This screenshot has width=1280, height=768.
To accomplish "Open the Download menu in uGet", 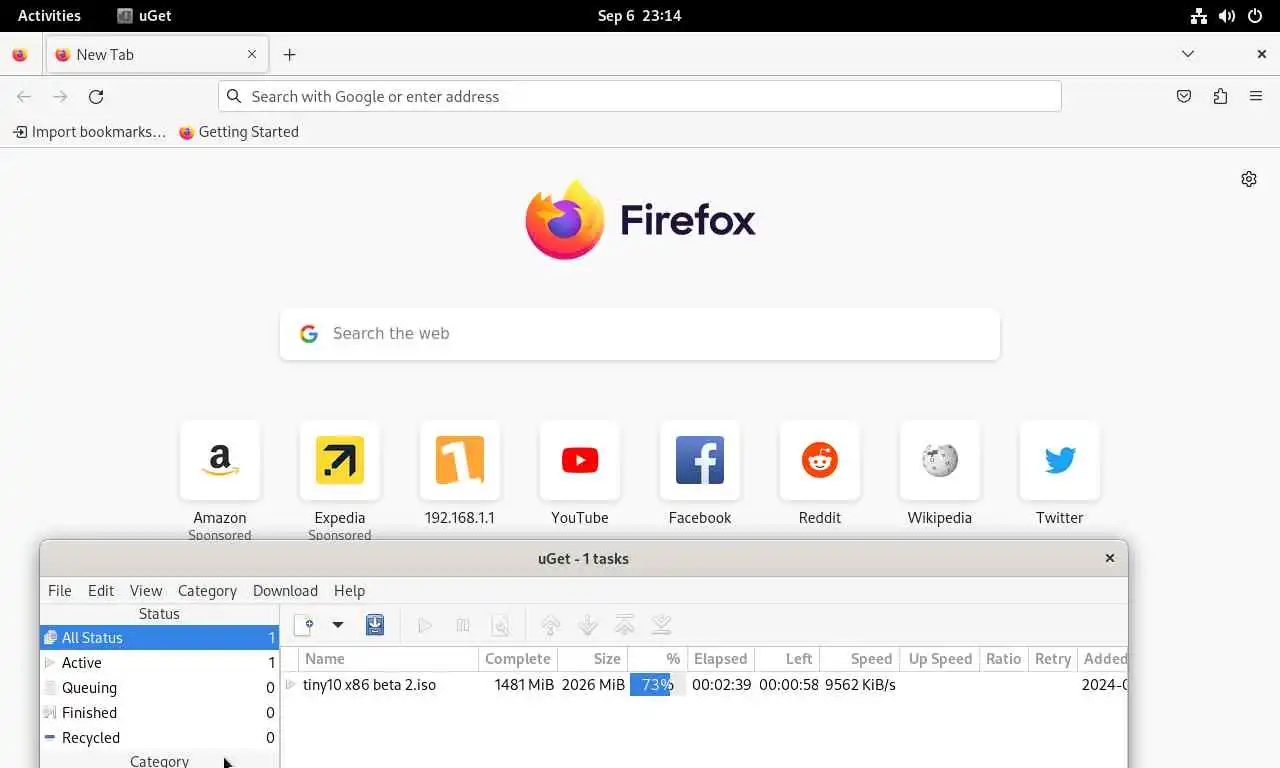I will point(285,590).
